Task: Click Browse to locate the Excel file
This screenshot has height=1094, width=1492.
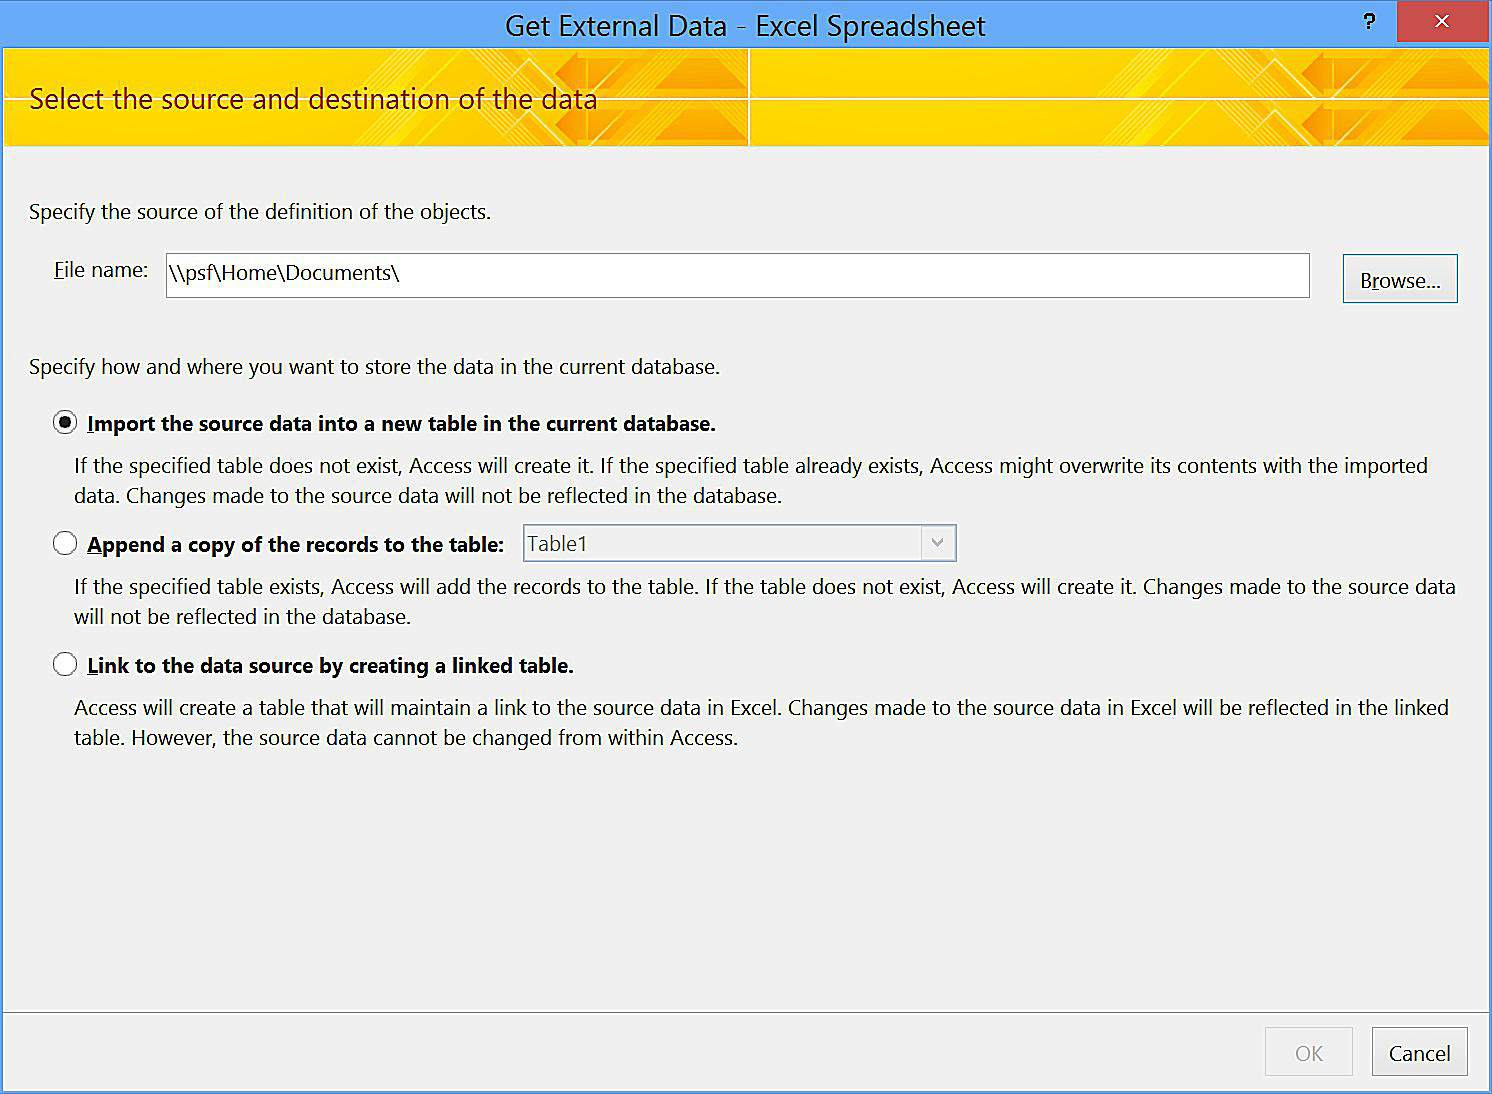Action: point(1399,279)
